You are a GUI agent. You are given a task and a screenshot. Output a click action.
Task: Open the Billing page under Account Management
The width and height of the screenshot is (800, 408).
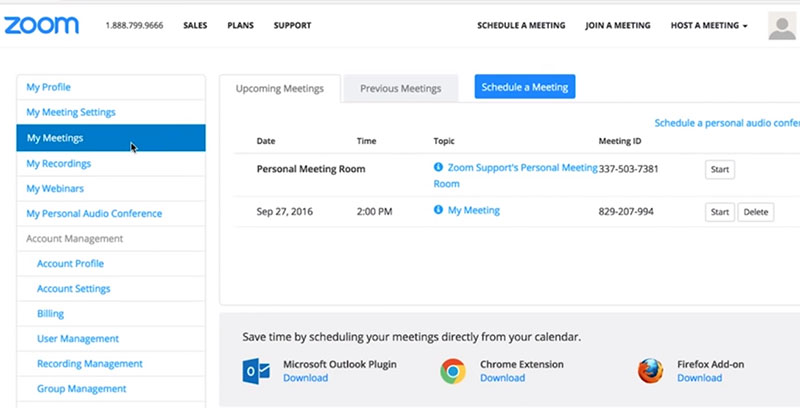point(50,313)
